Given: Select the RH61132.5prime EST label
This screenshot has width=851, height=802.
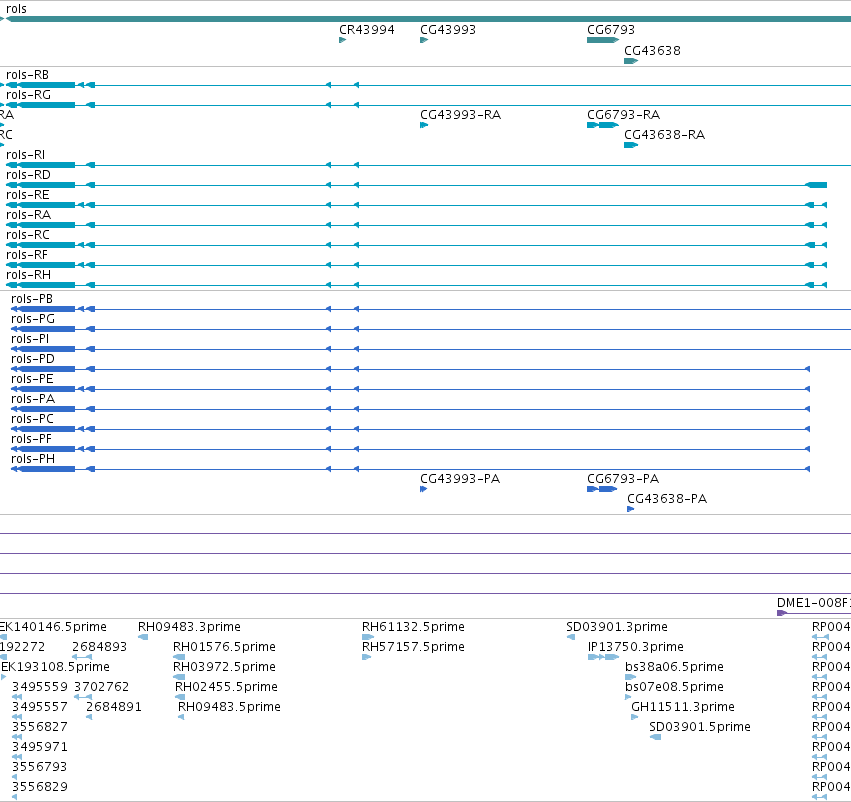Looking at the screenshot, I should point(413,627).
